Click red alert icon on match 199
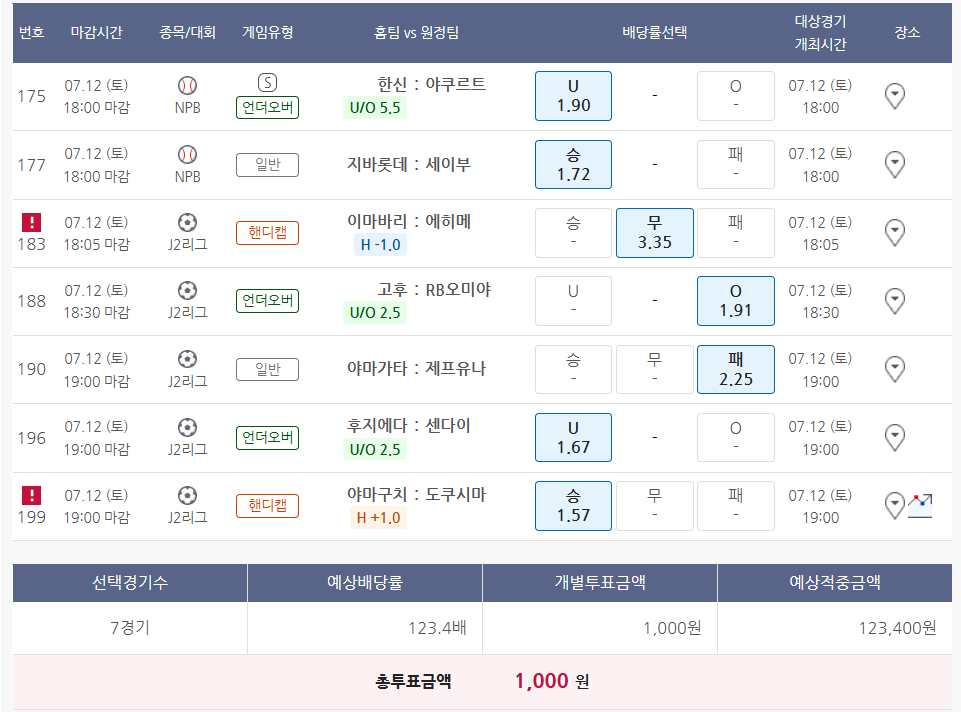Viewport: 961px width, 712px height. pos(31,495)
